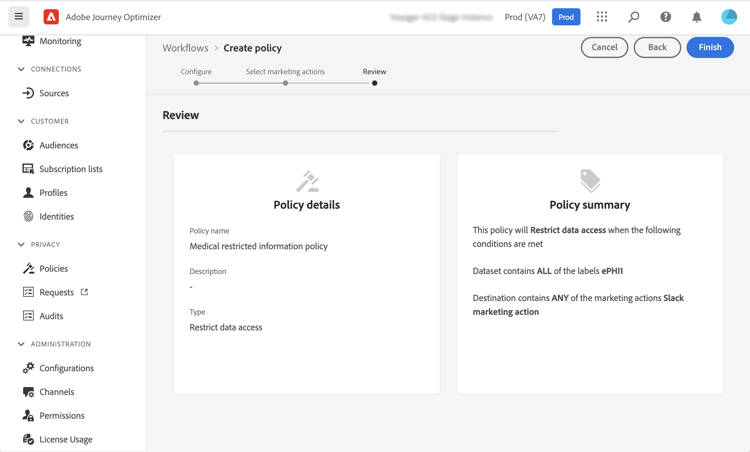This screenshot has height=452, width=750.
Task: Collapse the Privacy section
Action: pyautogui.click(x=21, y=244)
